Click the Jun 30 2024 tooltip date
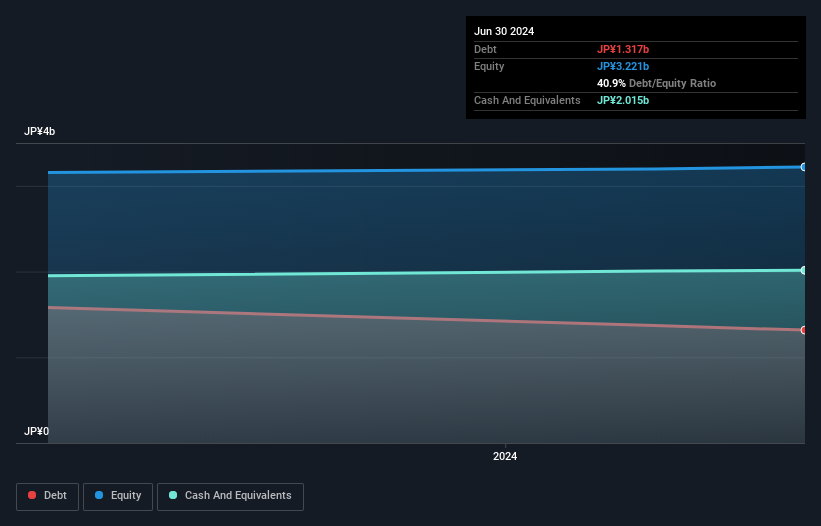 click(x=504, y=31)
